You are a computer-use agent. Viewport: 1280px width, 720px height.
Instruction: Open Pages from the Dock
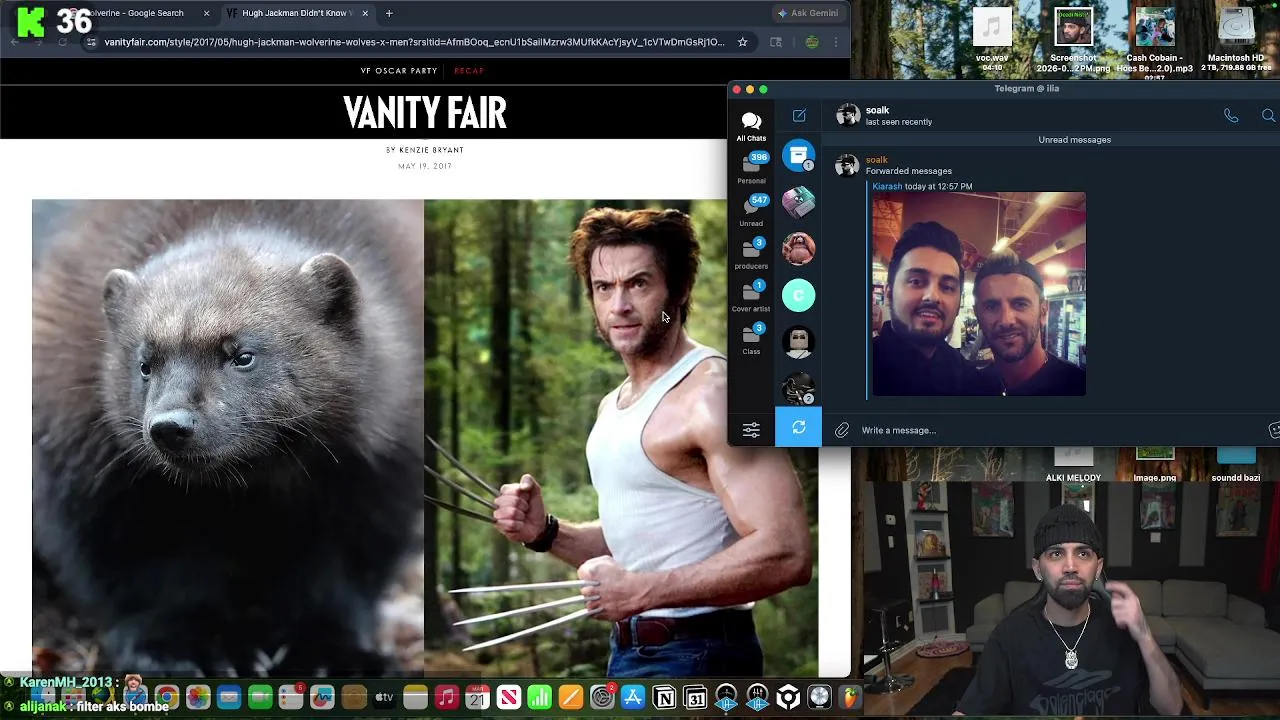[570, 697]
